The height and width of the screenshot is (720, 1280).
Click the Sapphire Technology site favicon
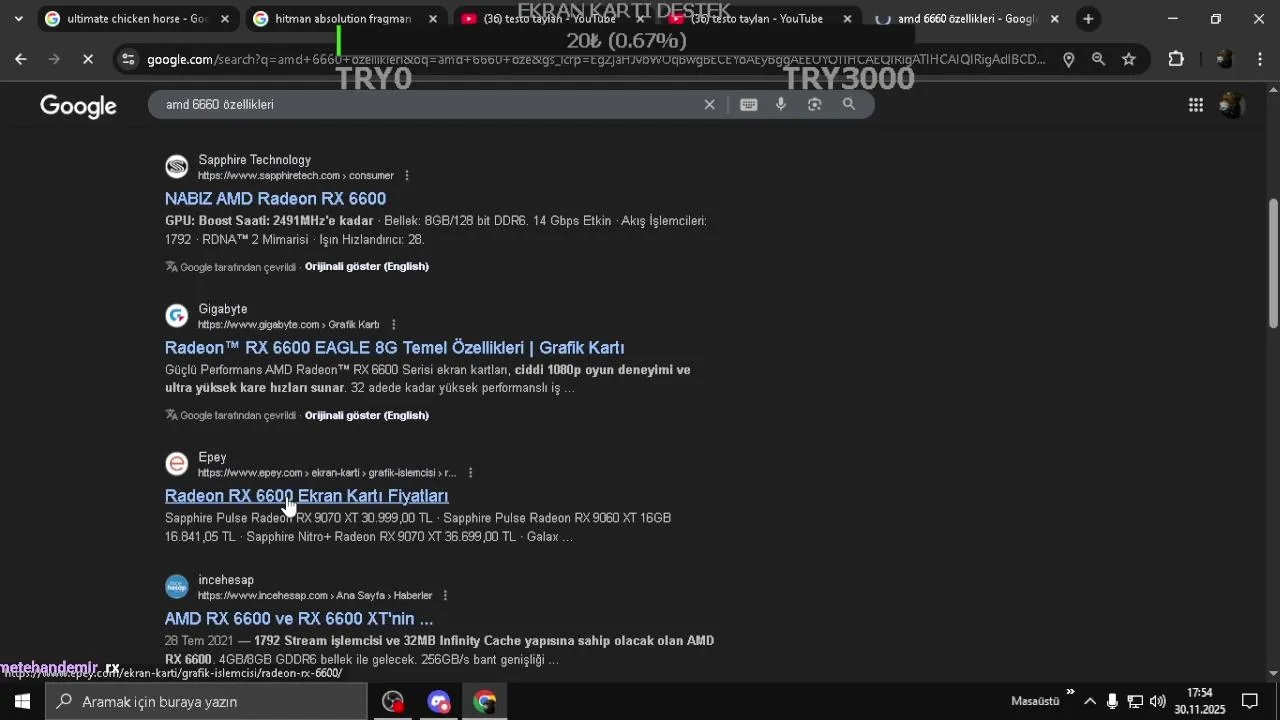177,167
